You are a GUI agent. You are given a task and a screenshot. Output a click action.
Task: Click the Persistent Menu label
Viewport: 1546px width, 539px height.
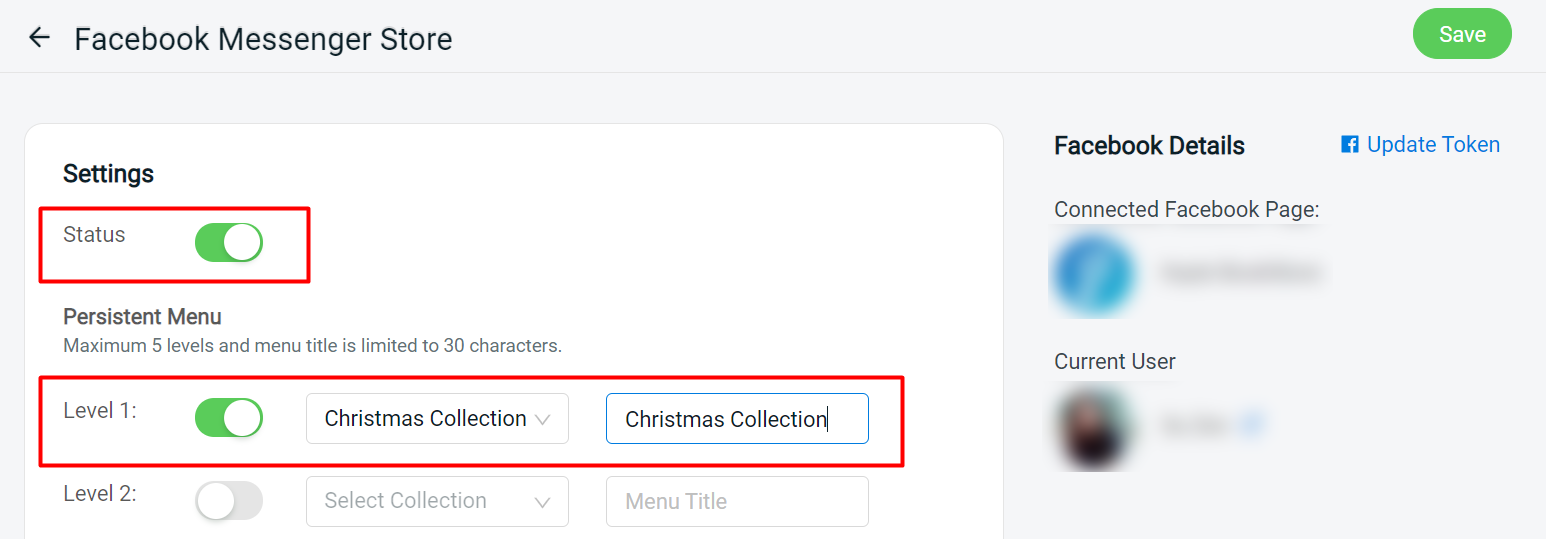pyautogui.click(x=142, y=317)
